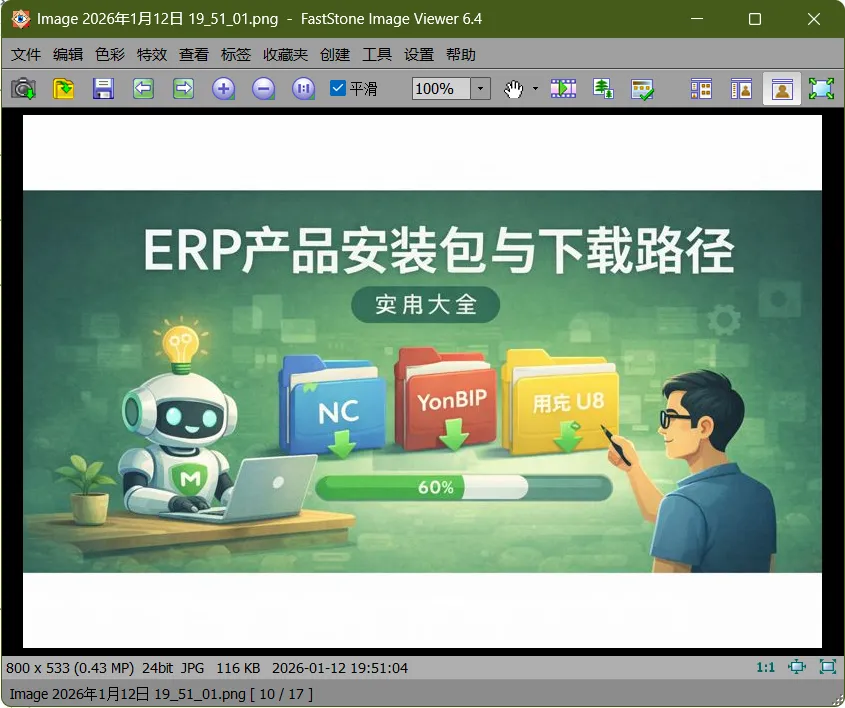Open the 收藏夹 menu
Screen dimensions: 845x708
coord(286,54)
